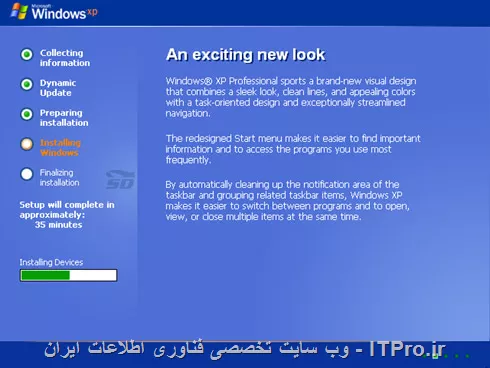Click the '35 minutes' remaining time
Screen dimensions: 490x368
pyautogui.click(x=58, y=225)
